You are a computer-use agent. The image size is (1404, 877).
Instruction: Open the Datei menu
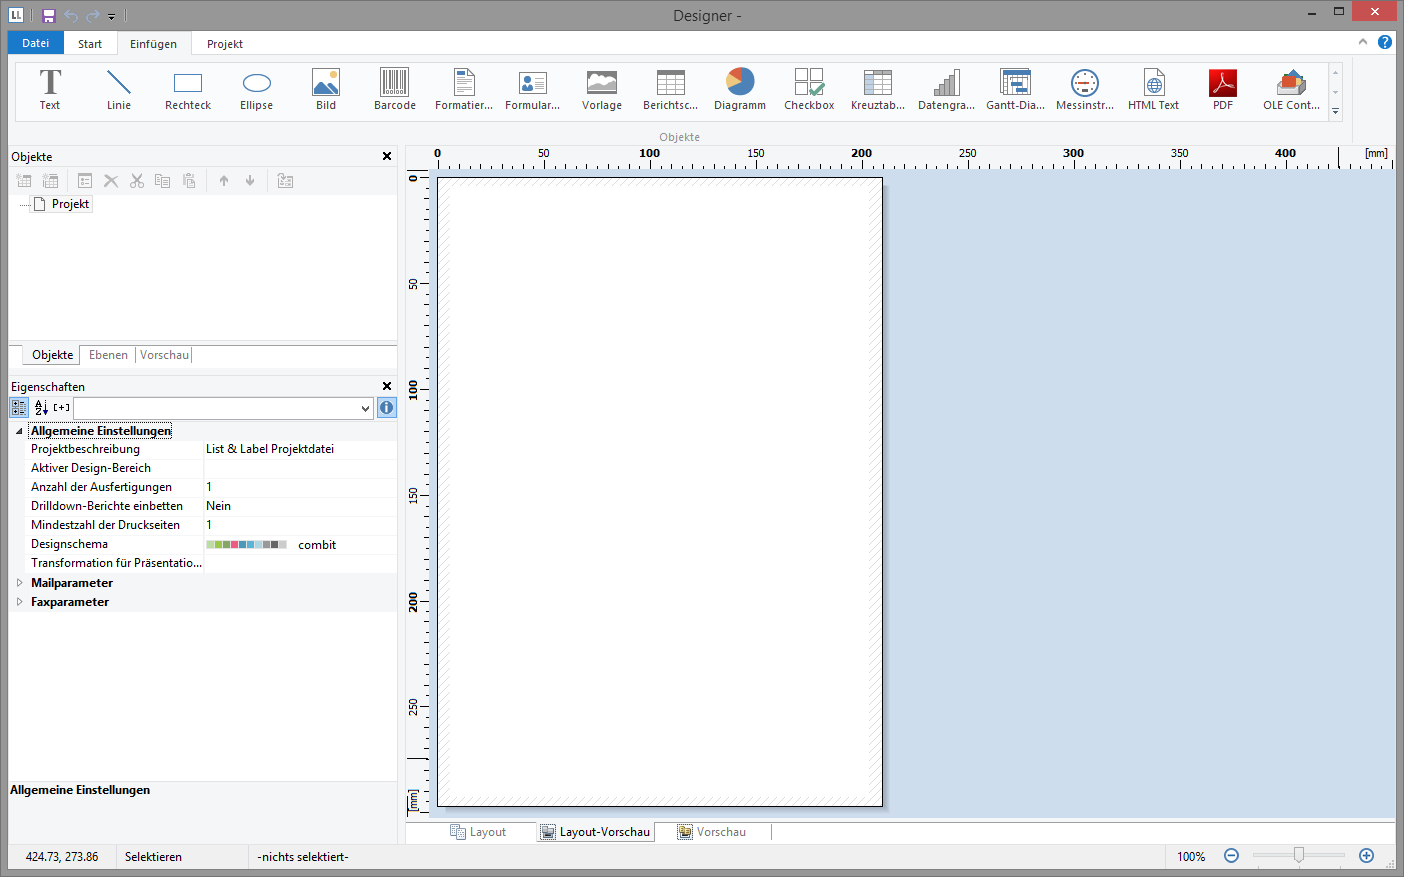click(x=35, y=43)
